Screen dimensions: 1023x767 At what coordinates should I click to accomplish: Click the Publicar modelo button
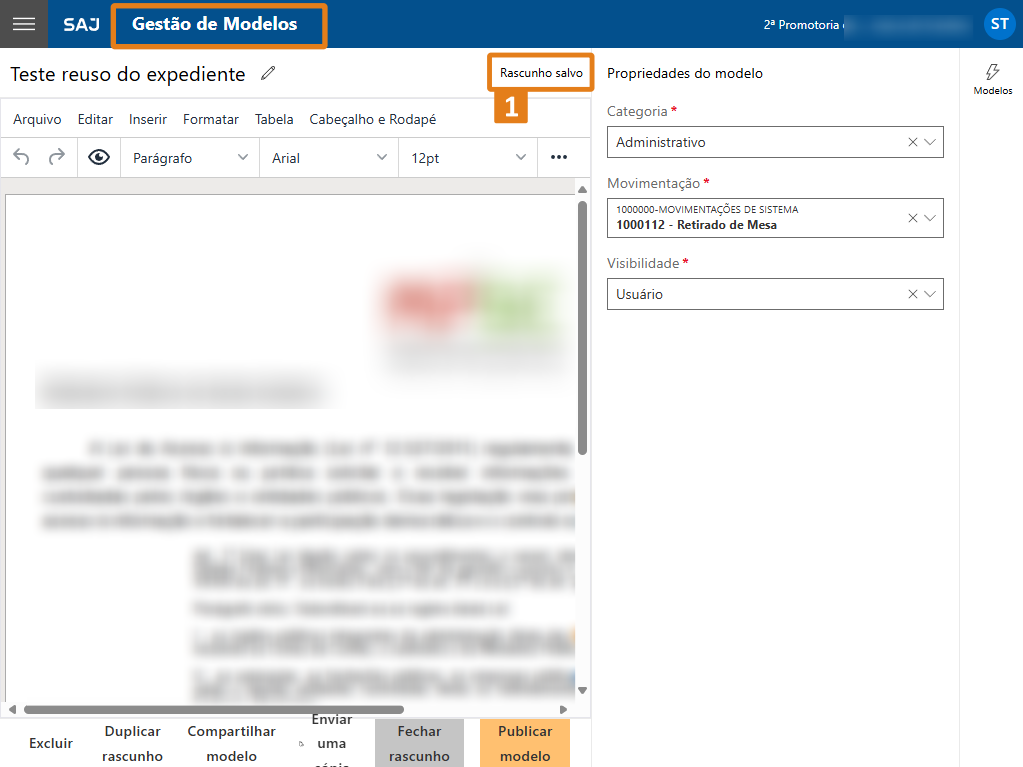pyautogui.click(x=525, y=743)
